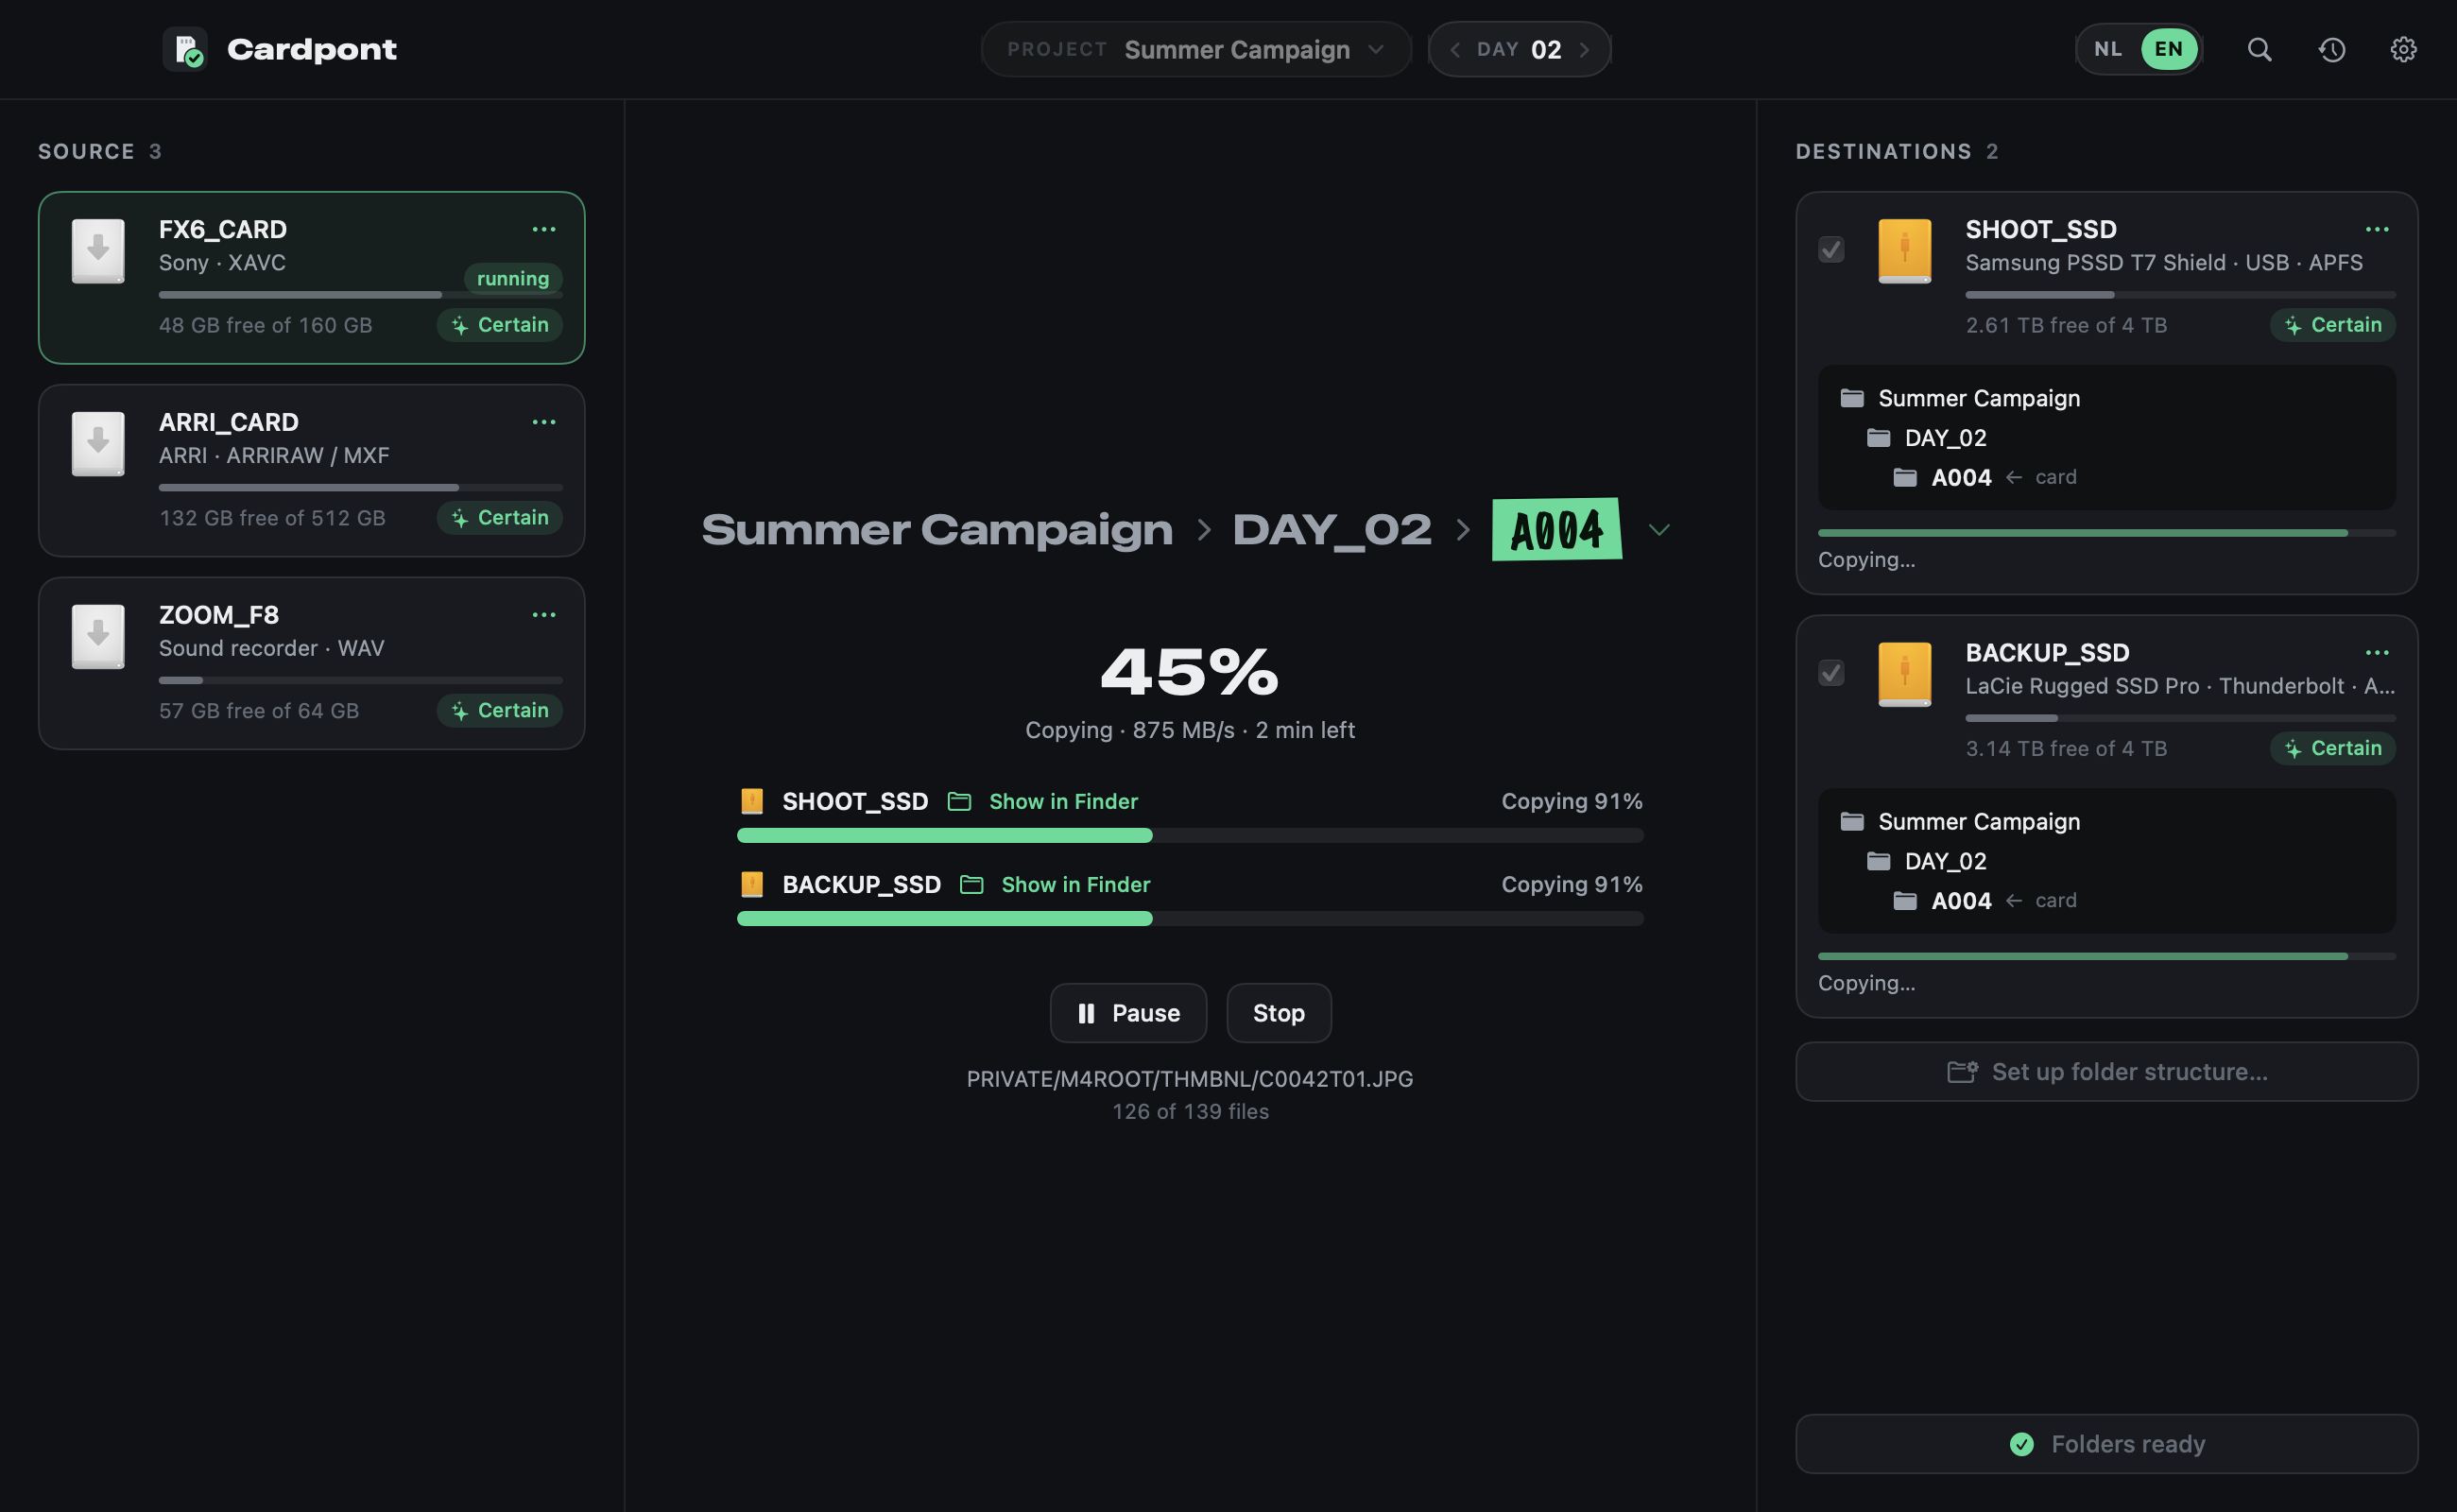
Task: Select DAY_02 folder under SHOOT_SSD
Action: tap(1926, 438)
